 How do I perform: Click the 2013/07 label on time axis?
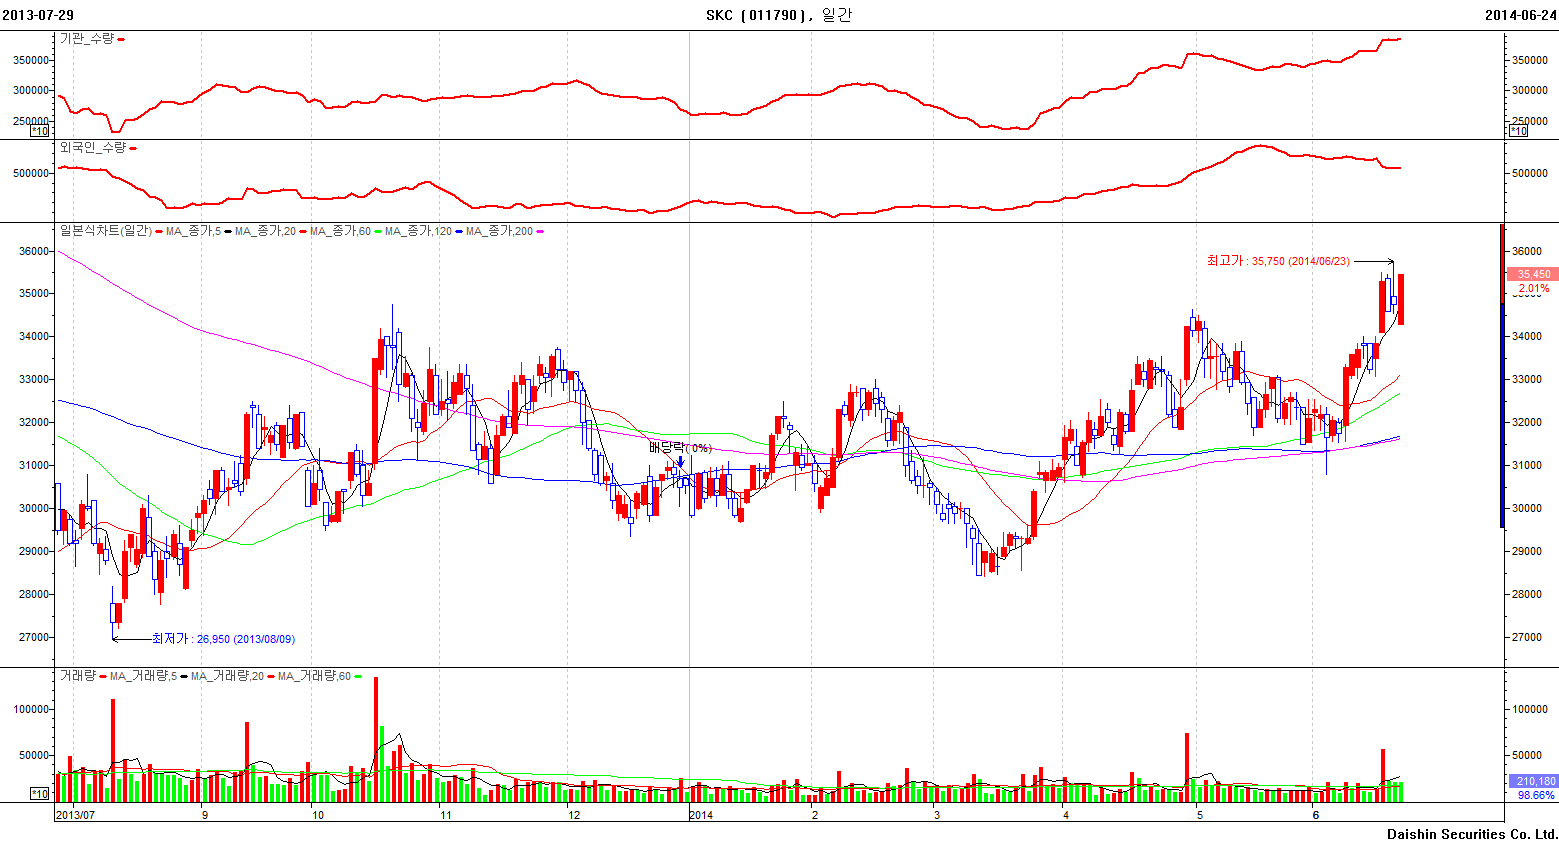pos(75,815)
